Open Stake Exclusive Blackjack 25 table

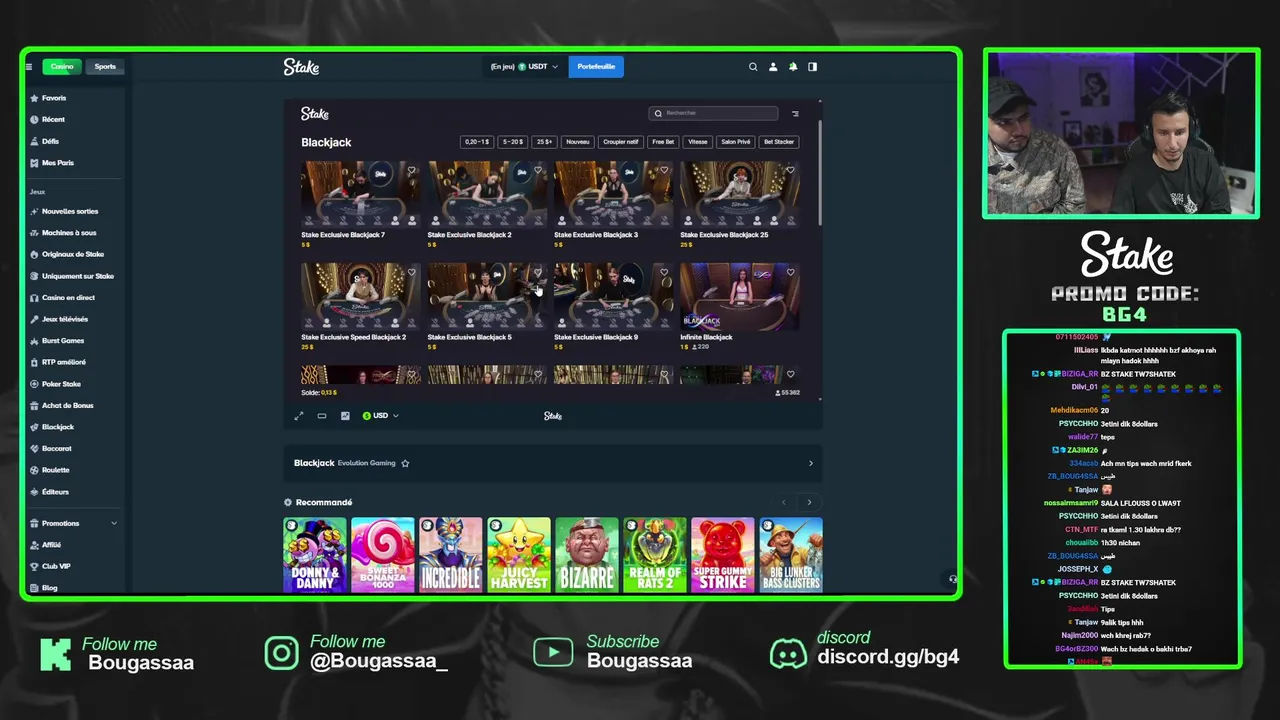pyautogui.click(x=740, y=195)
